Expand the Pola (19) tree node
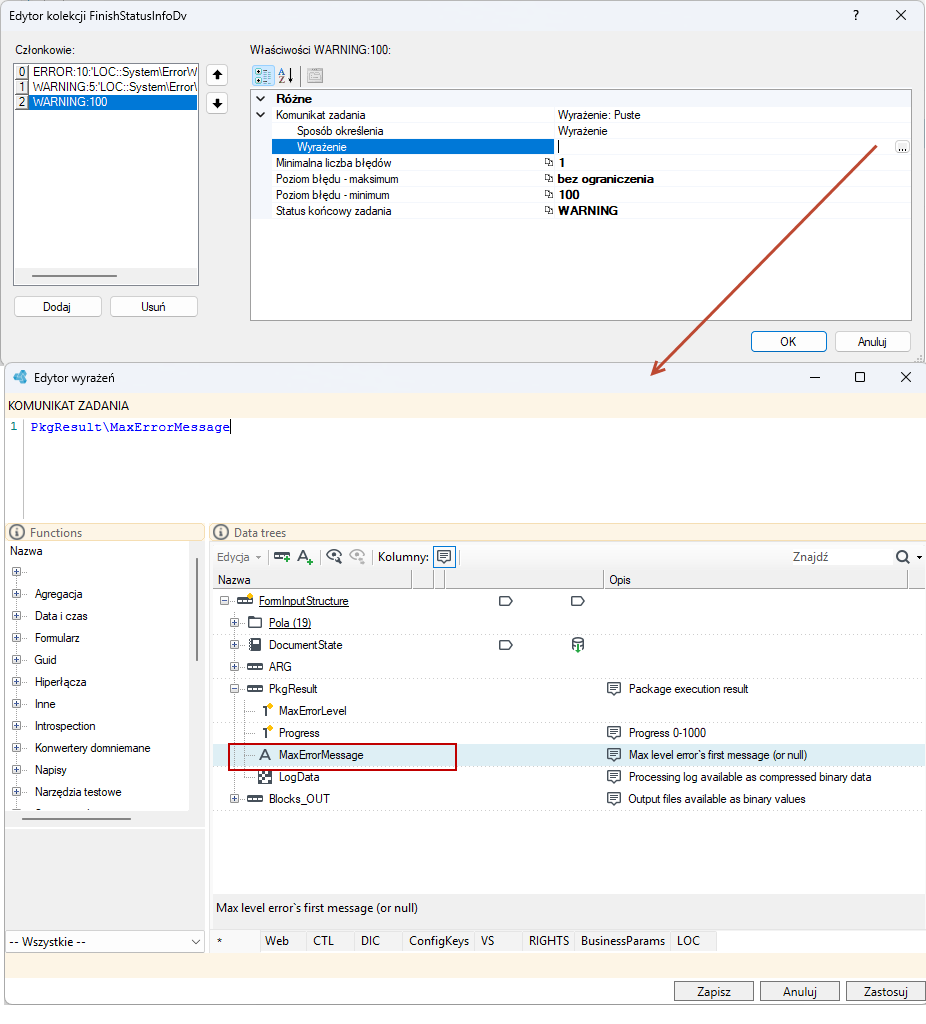The height and width of the screenshot is (1024, 926). (234, 623)
